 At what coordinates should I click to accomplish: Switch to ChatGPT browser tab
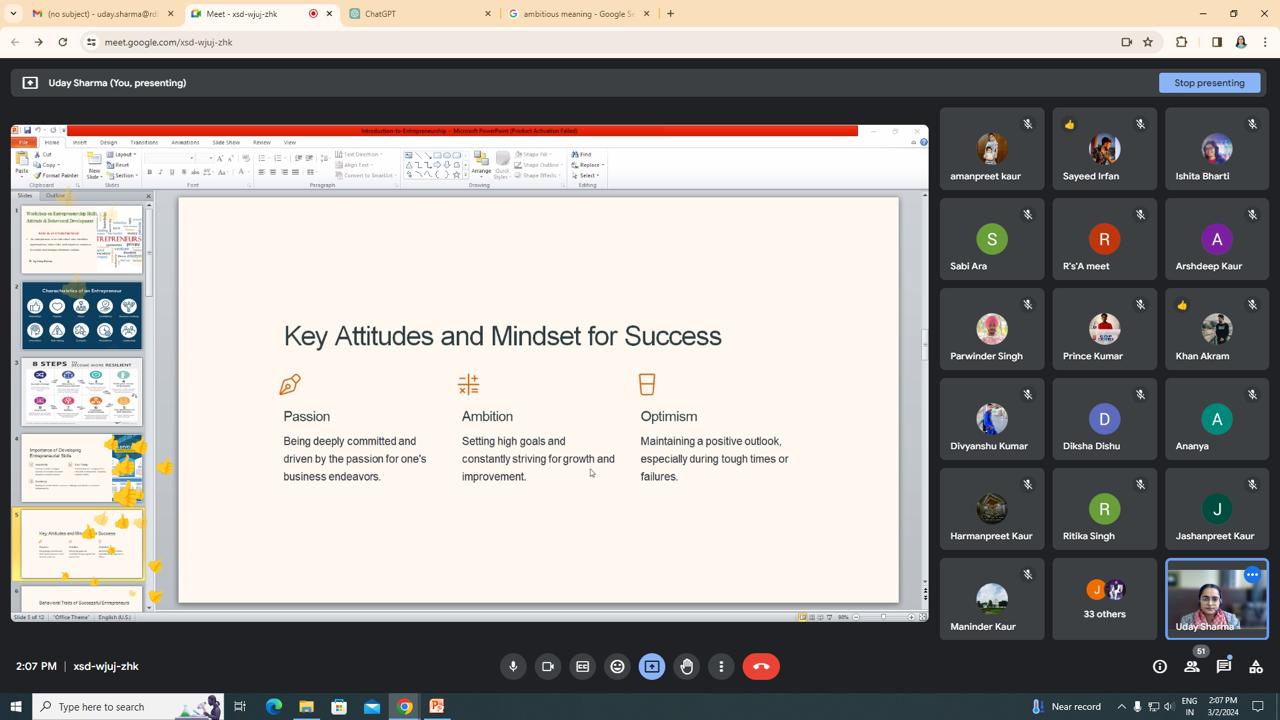(x=420, y=14)
